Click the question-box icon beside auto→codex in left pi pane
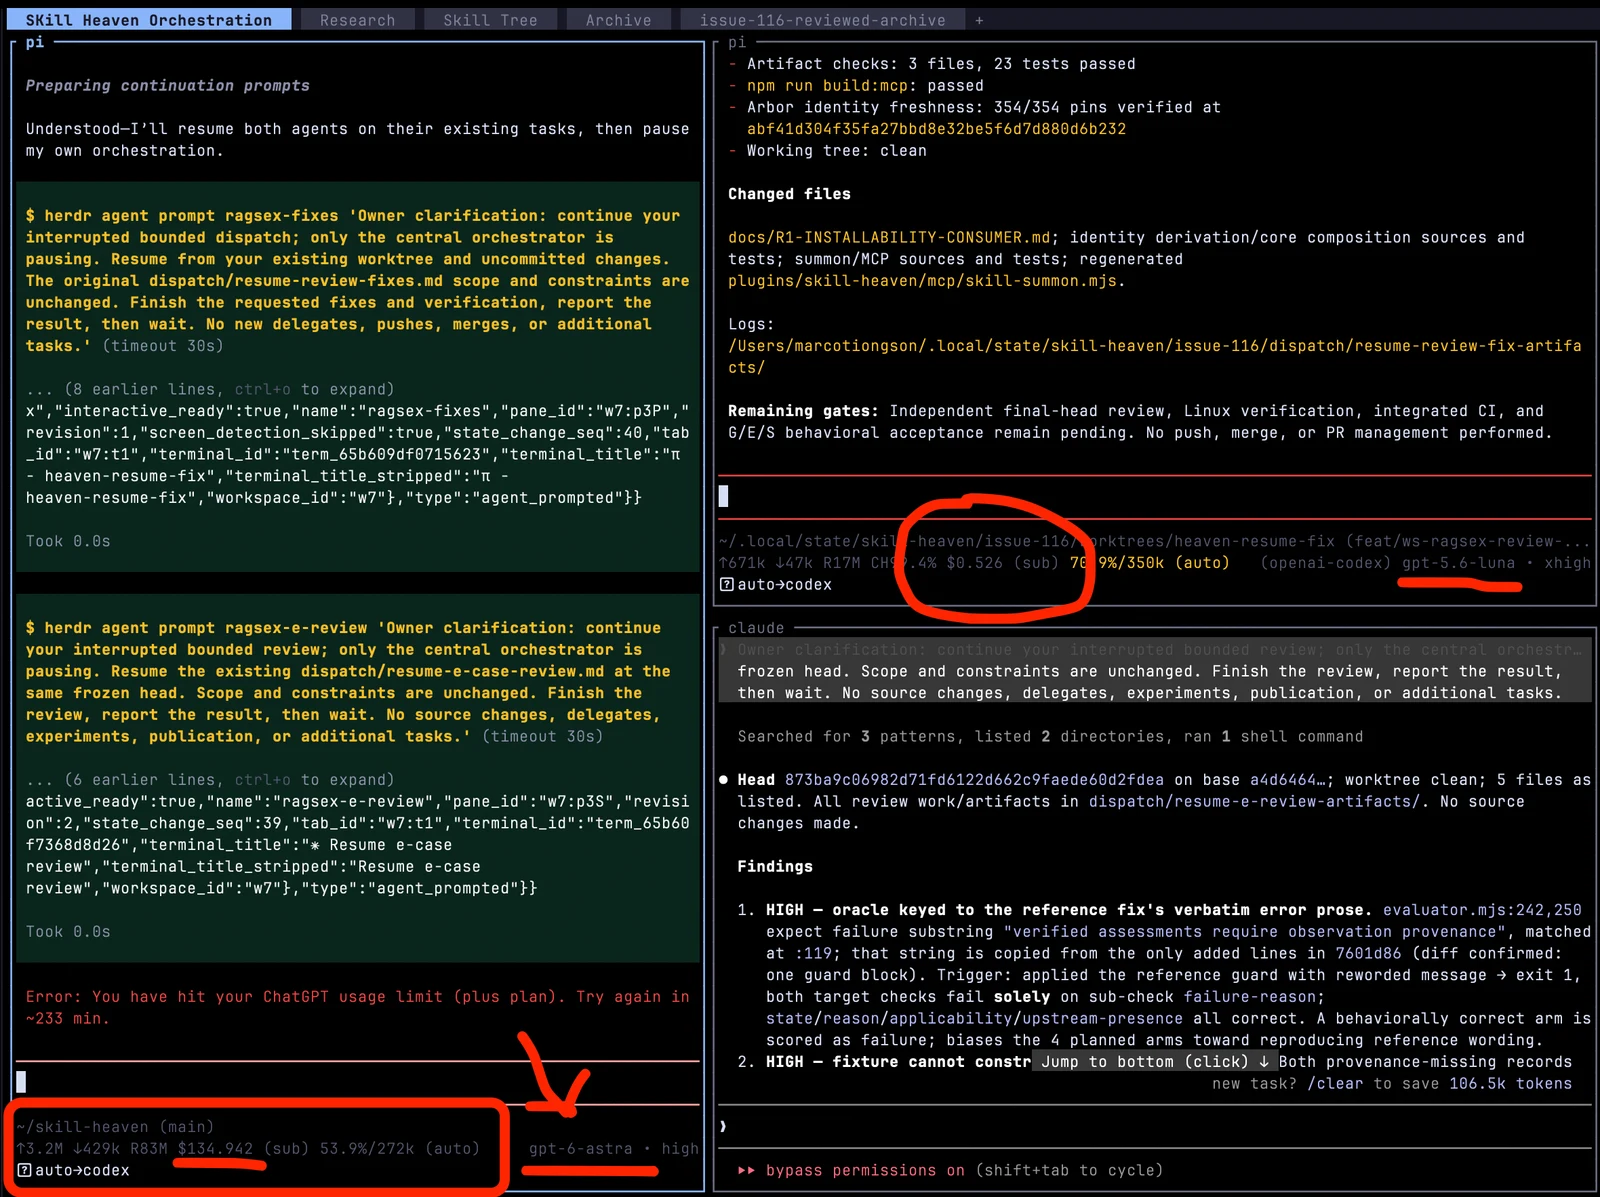The width and height of the screenshot is (1600, 1197). click(24, 1170)
